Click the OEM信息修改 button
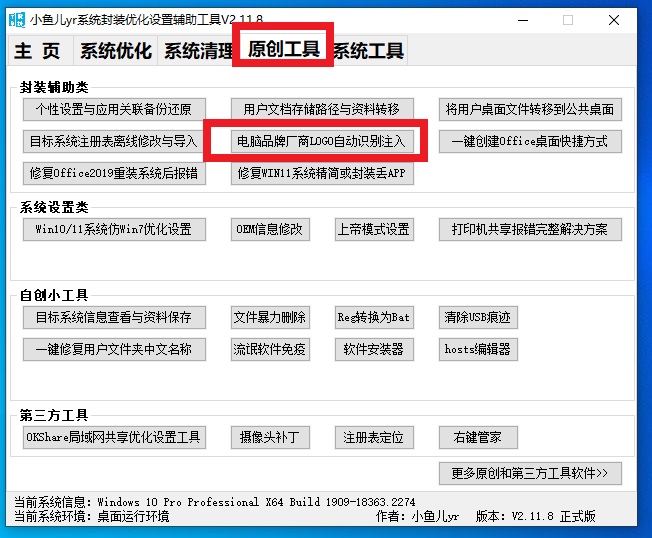The height and width of the screenshot is (538, 652). 269,229
